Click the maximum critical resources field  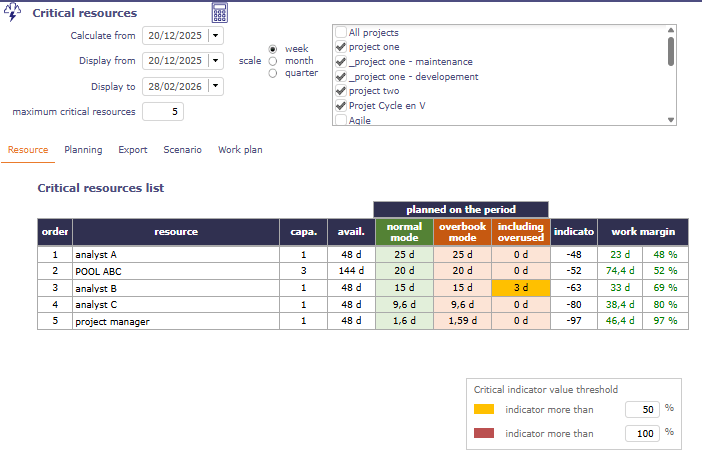pos(163,112)
